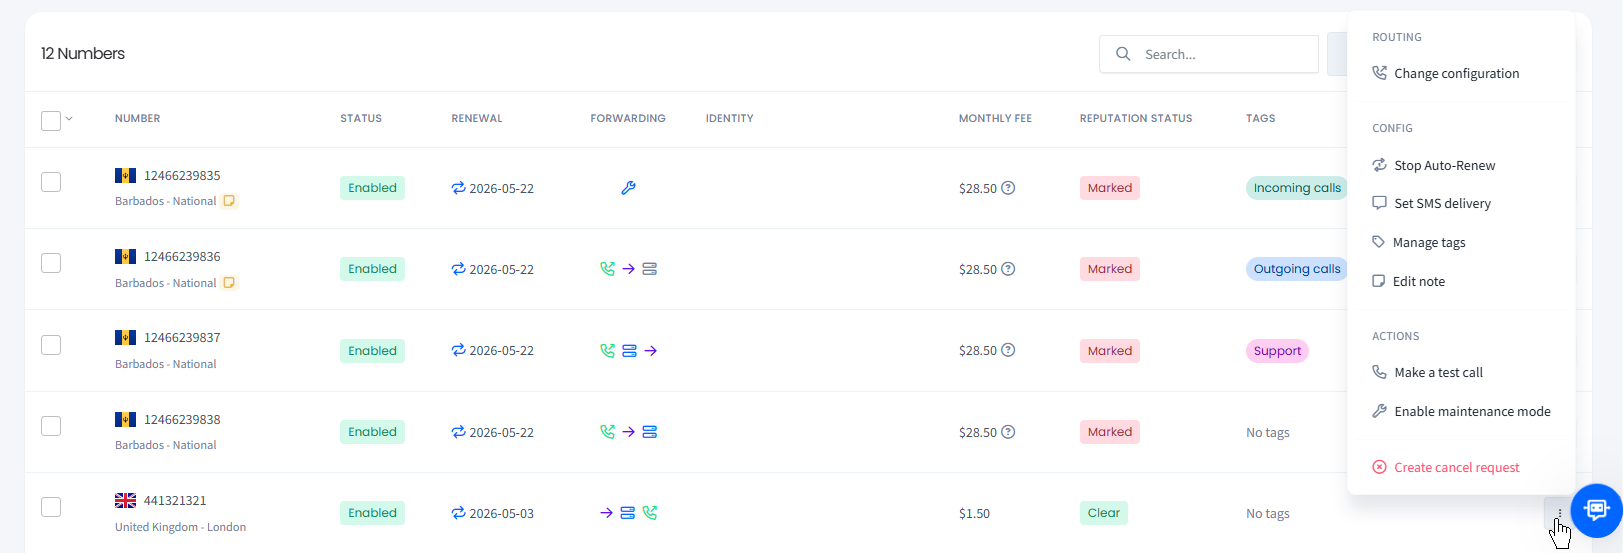
Task: Click the Enabled status for 12466239836
Action: [372, 269]
